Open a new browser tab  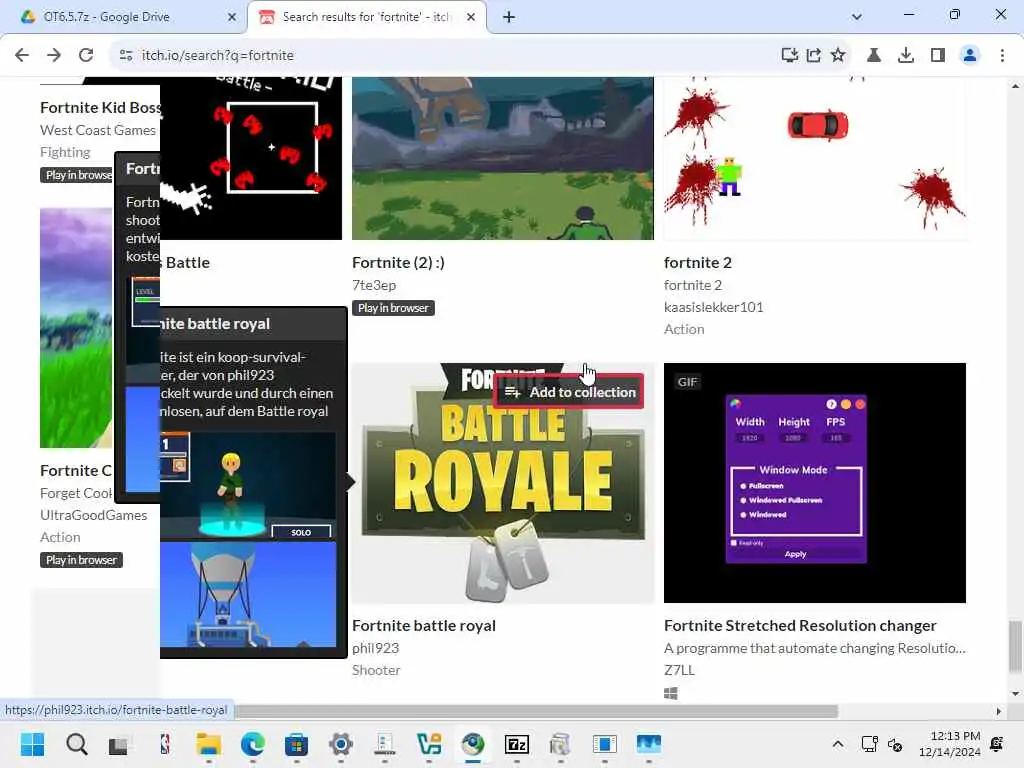(509, 17)
